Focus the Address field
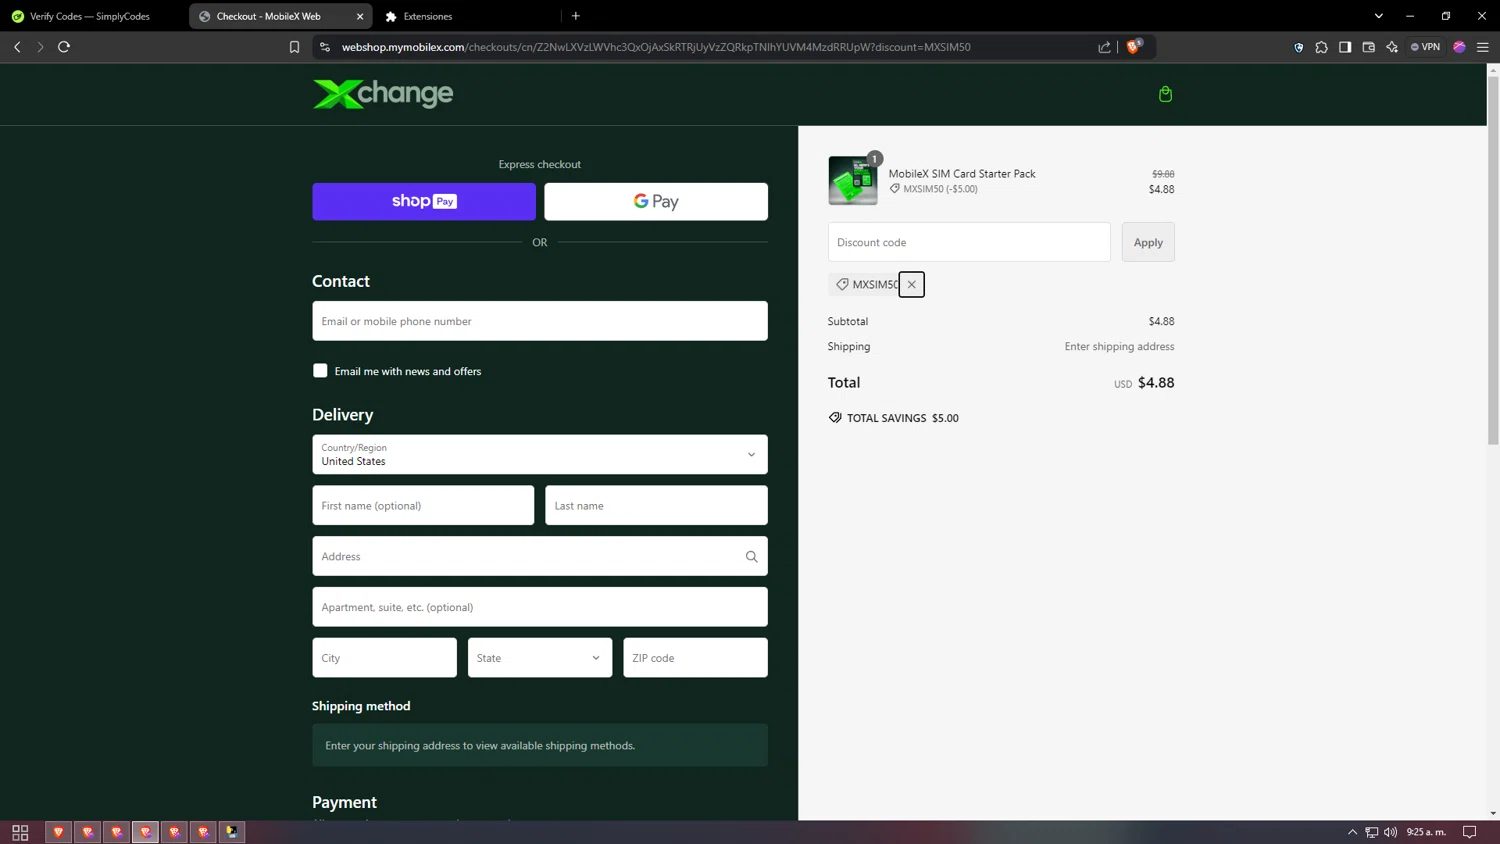This screenshot has height=844, width=1500. click(x=540, y=556)
